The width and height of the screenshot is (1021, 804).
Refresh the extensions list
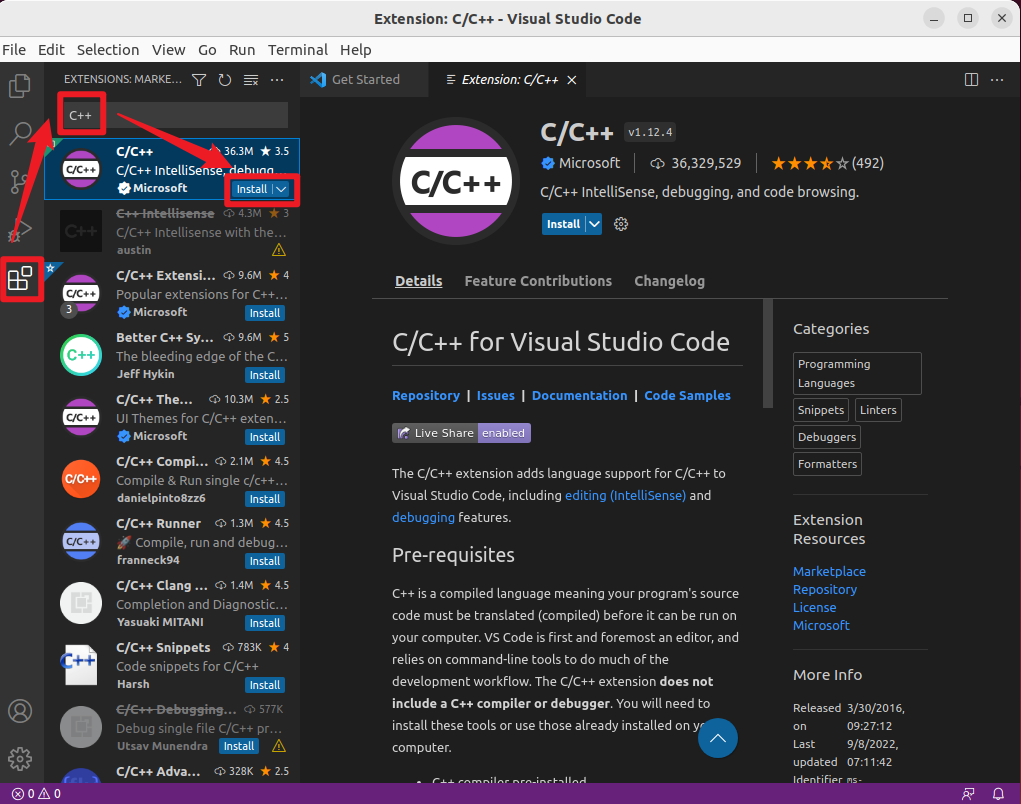pos(223,79)
